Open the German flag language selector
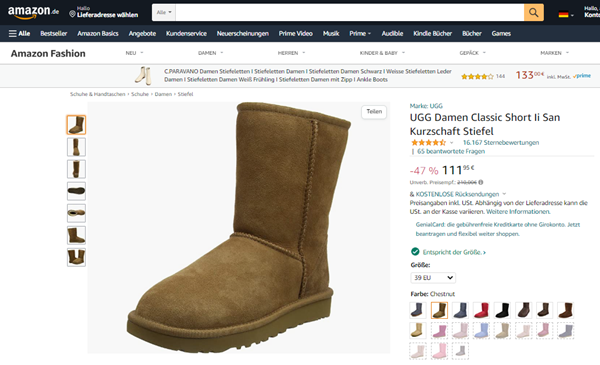600x365 pixels. 566,15
